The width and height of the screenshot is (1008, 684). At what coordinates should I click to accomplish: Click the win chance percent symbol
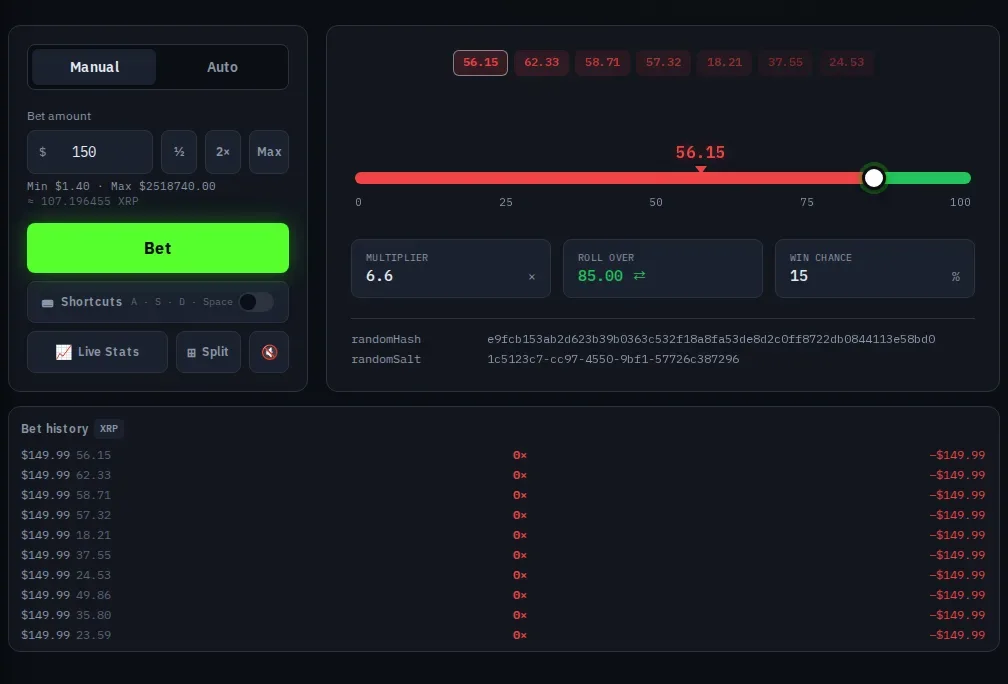coord(955,276)
